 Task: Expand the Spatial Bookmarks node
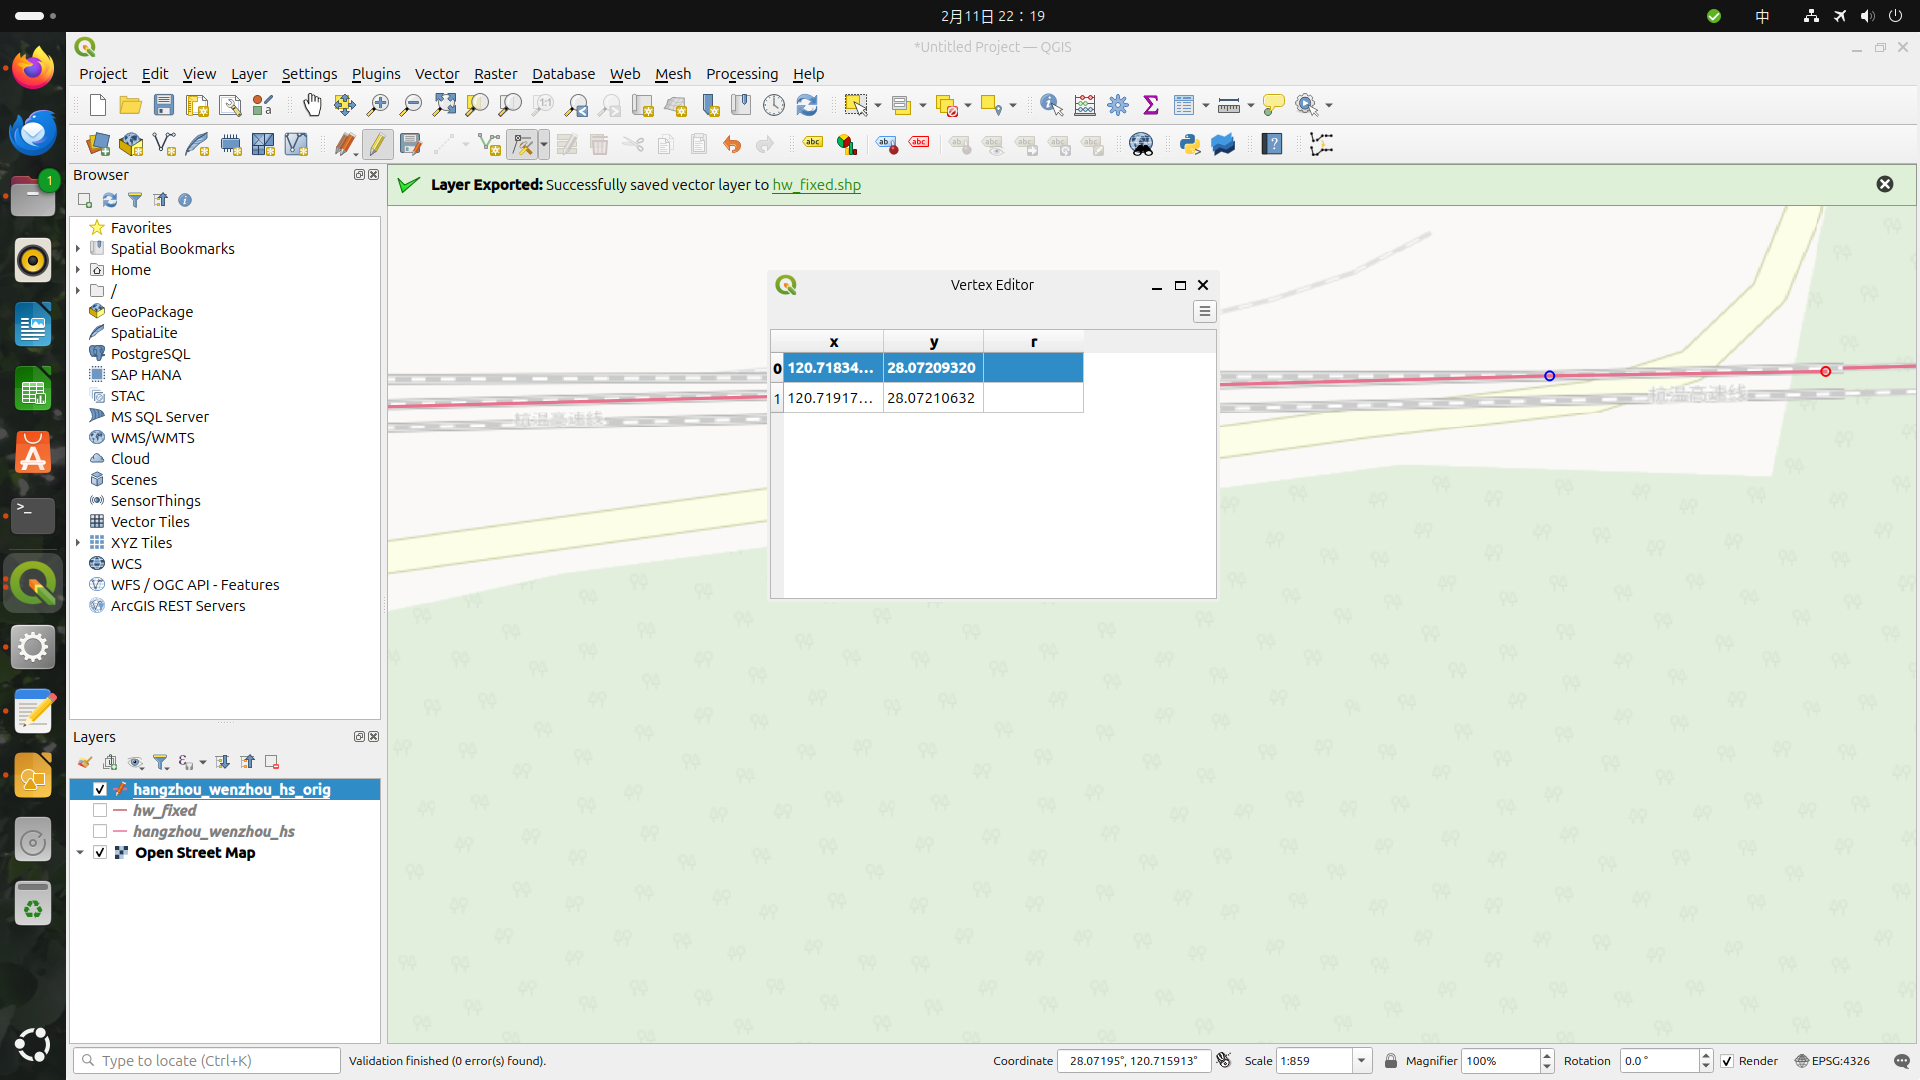pos(78,249)
